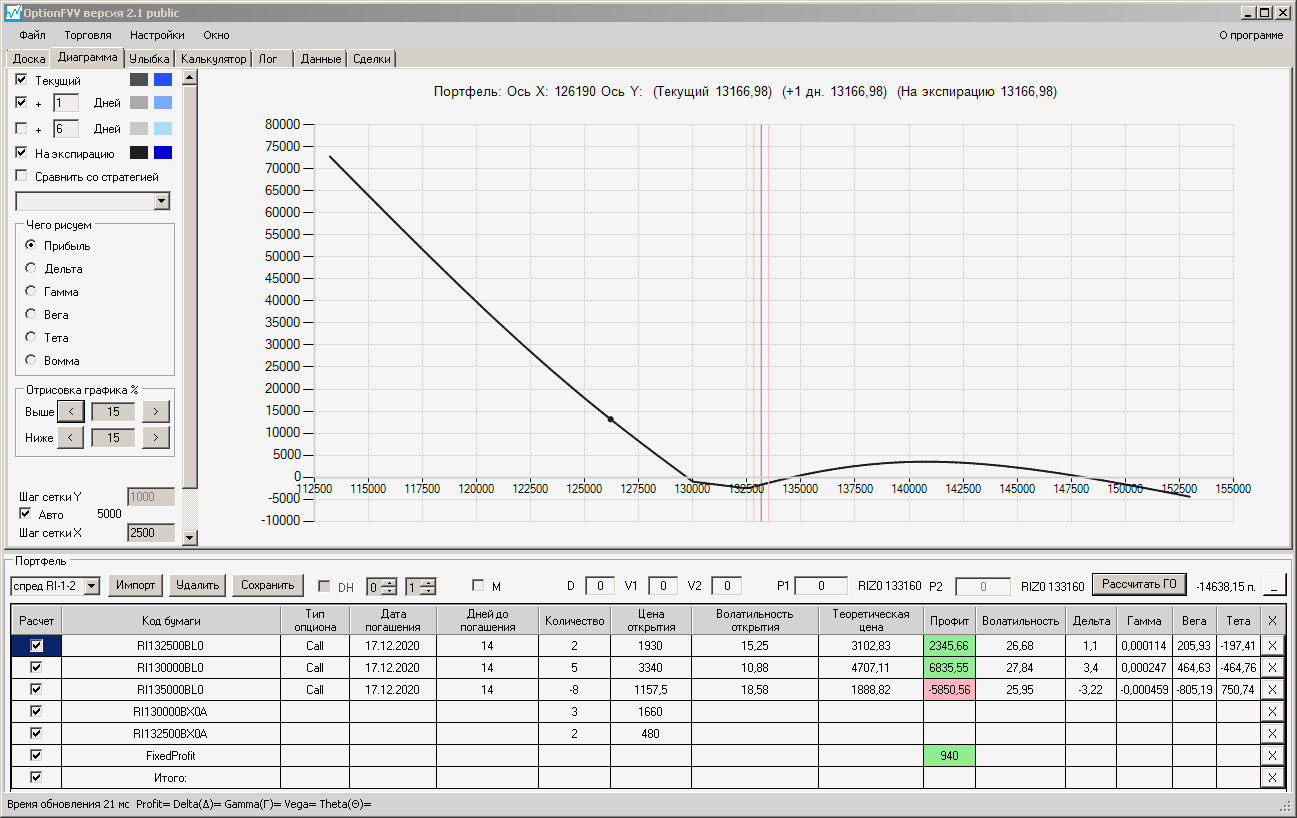Switch to the Доска tab
1297x818 pixels.
29,59
